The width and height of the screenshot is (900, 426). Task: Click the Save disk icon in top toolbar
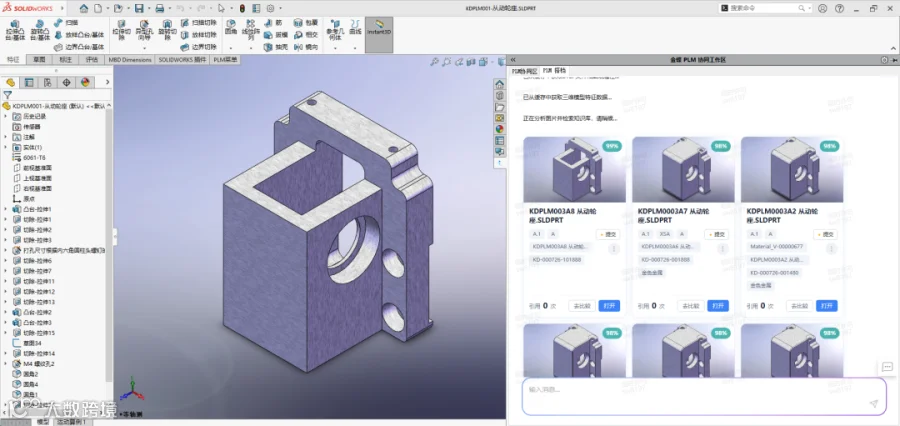click(x=139, y=9)
